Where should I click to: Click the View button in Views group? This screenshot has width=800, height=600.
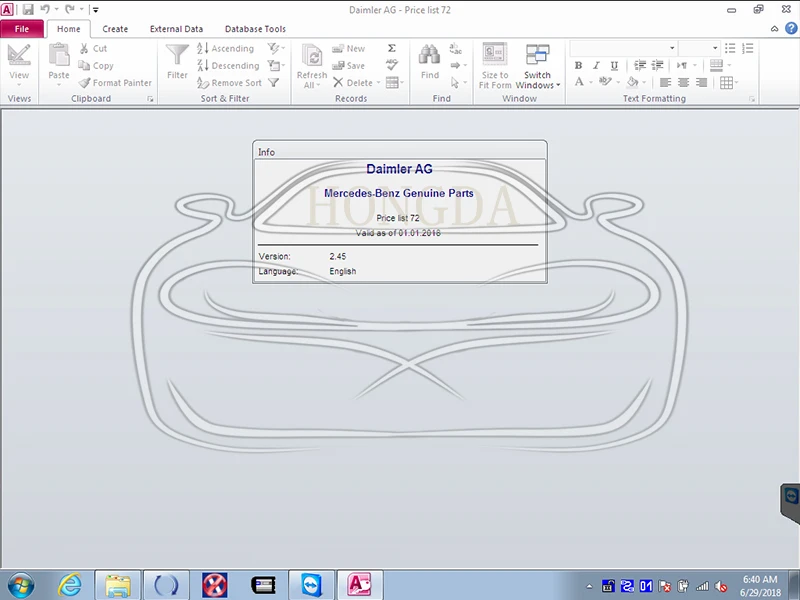click(x=19, y=65)
